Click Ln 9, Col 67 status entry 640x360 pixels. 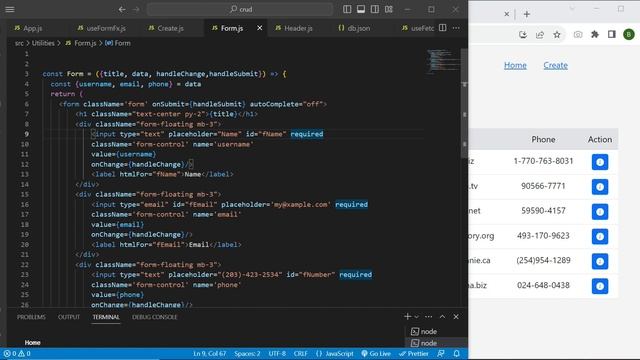coord(209,353)
